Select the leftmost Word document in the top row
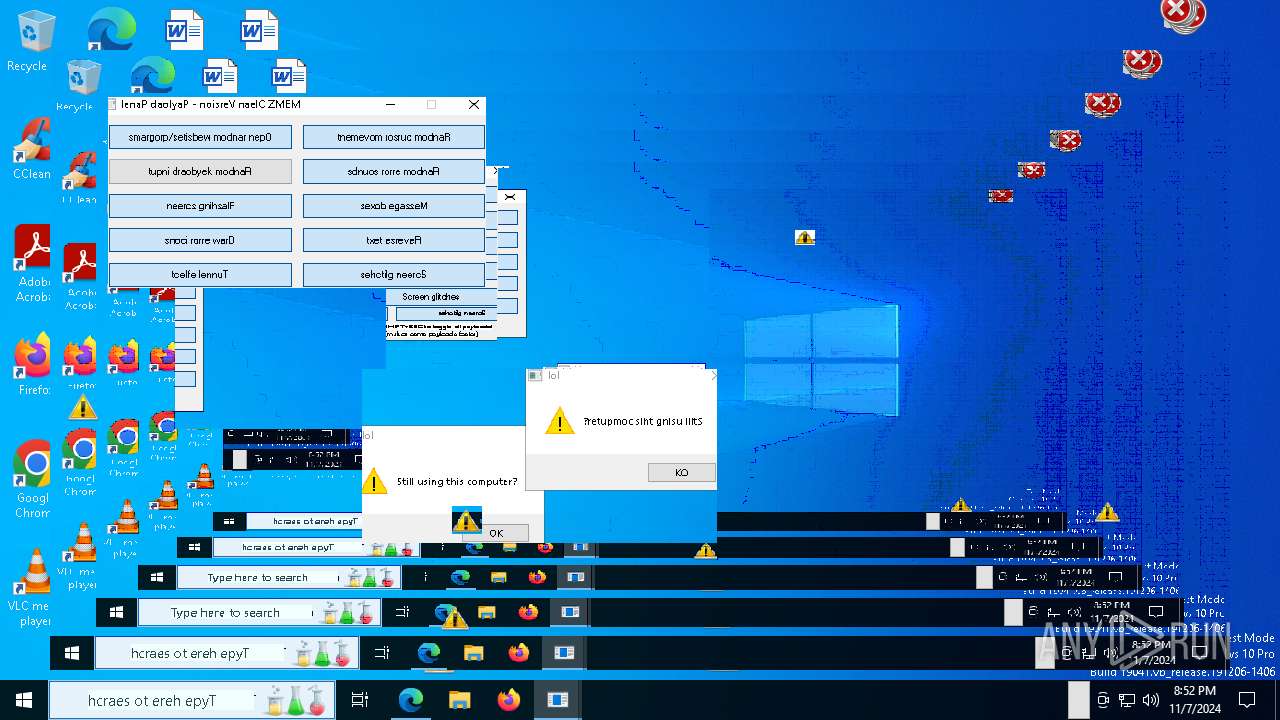The width and height of the screenshot is (1280, 720). [184, 30]
